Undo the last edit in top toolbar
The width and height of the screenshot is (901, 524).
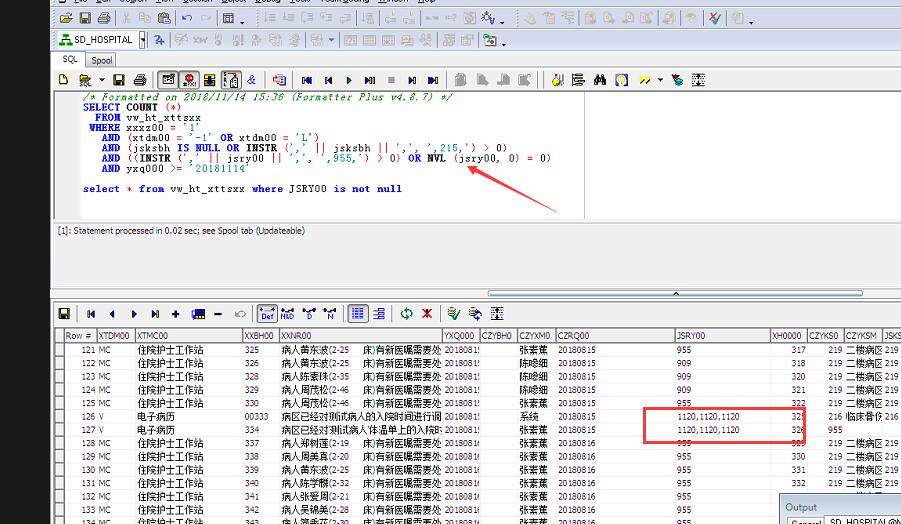187,18
